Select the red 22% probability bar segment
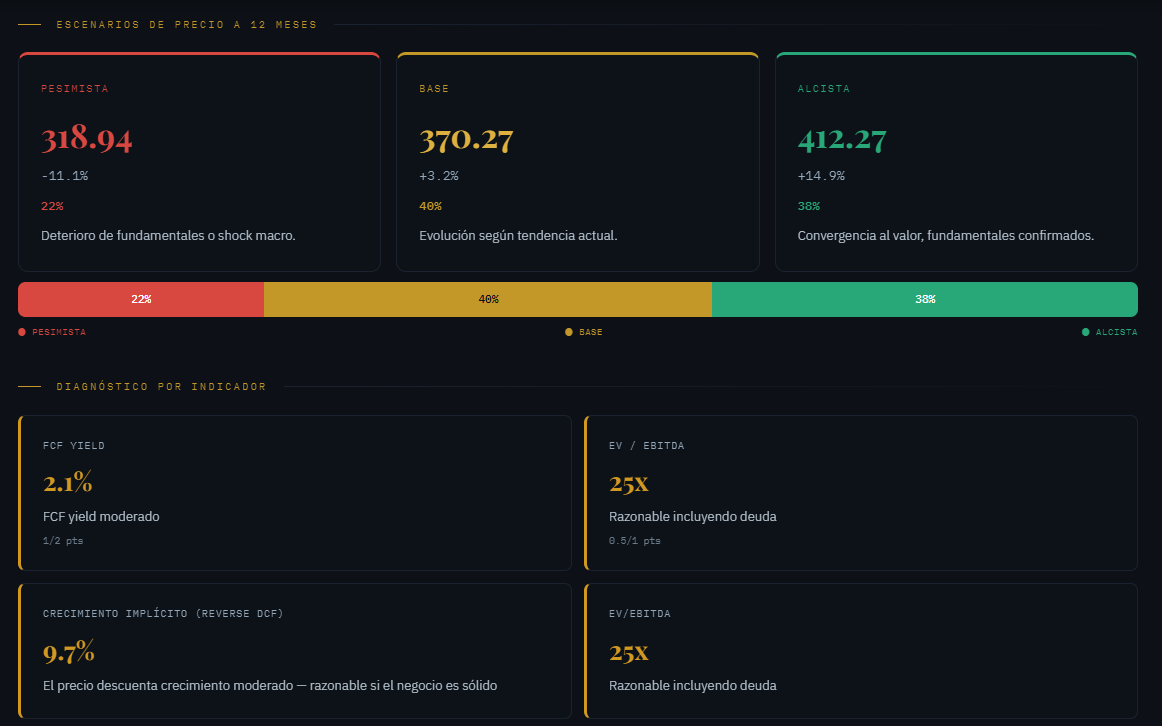The image size is (1162, 726). (x=141, y=299)
